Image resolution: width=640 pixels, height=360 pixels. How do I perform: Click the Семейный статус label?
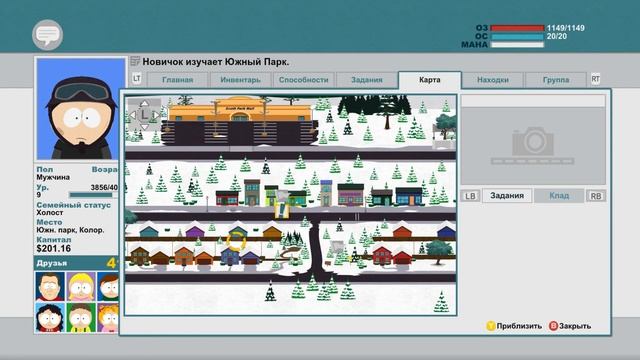tap(73, 205)
